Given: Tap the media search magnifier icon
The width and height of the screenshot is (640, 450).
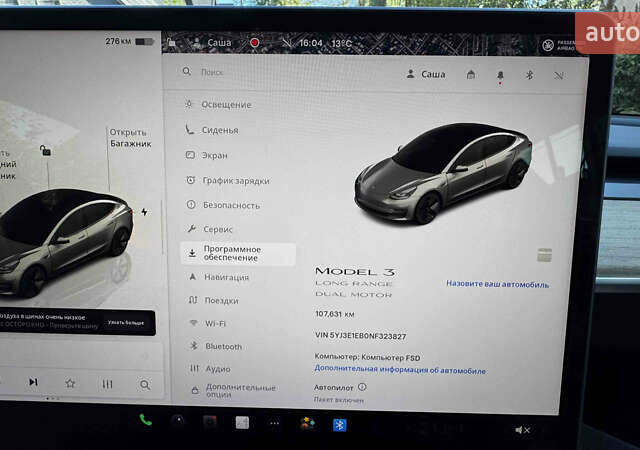Looking at the screenshot, I should (x=145, y=384).
